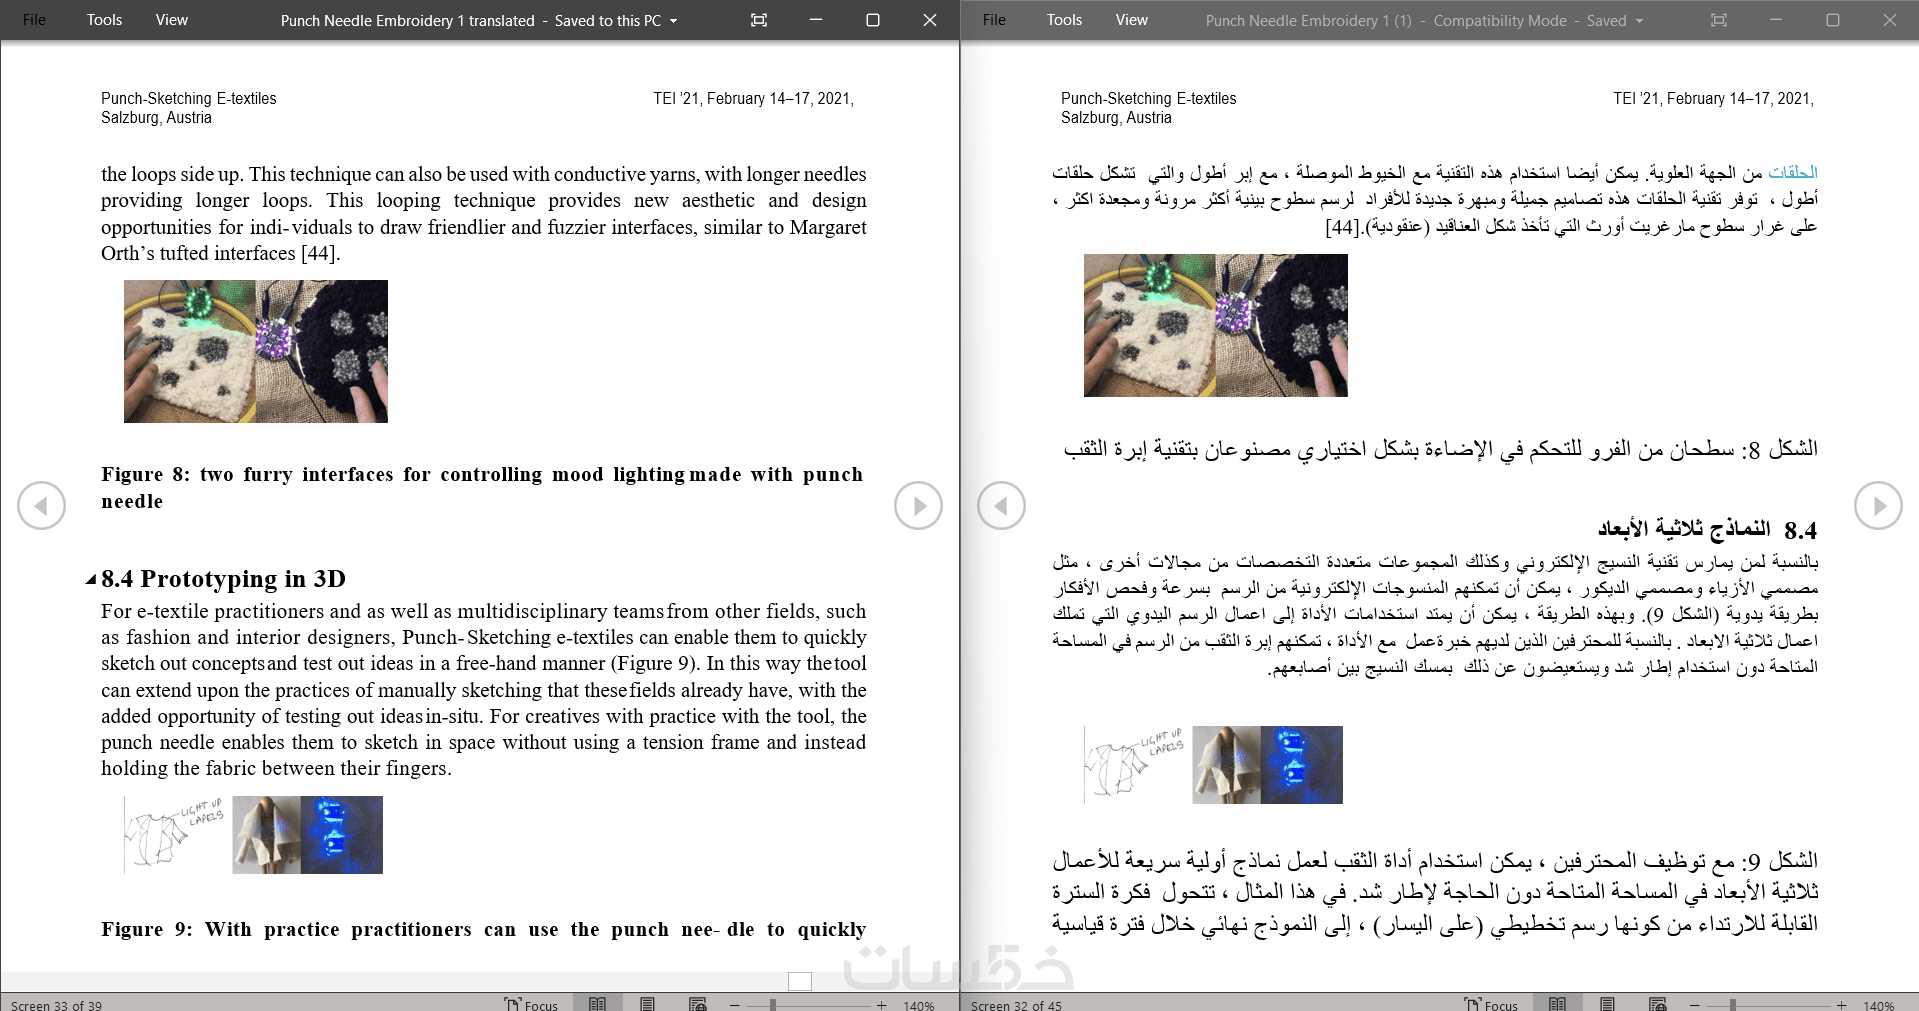This screenshot has height=1011, width=1919.
Task: Enable Focus mode in right window status bar
Action: coord(1491,1004)
